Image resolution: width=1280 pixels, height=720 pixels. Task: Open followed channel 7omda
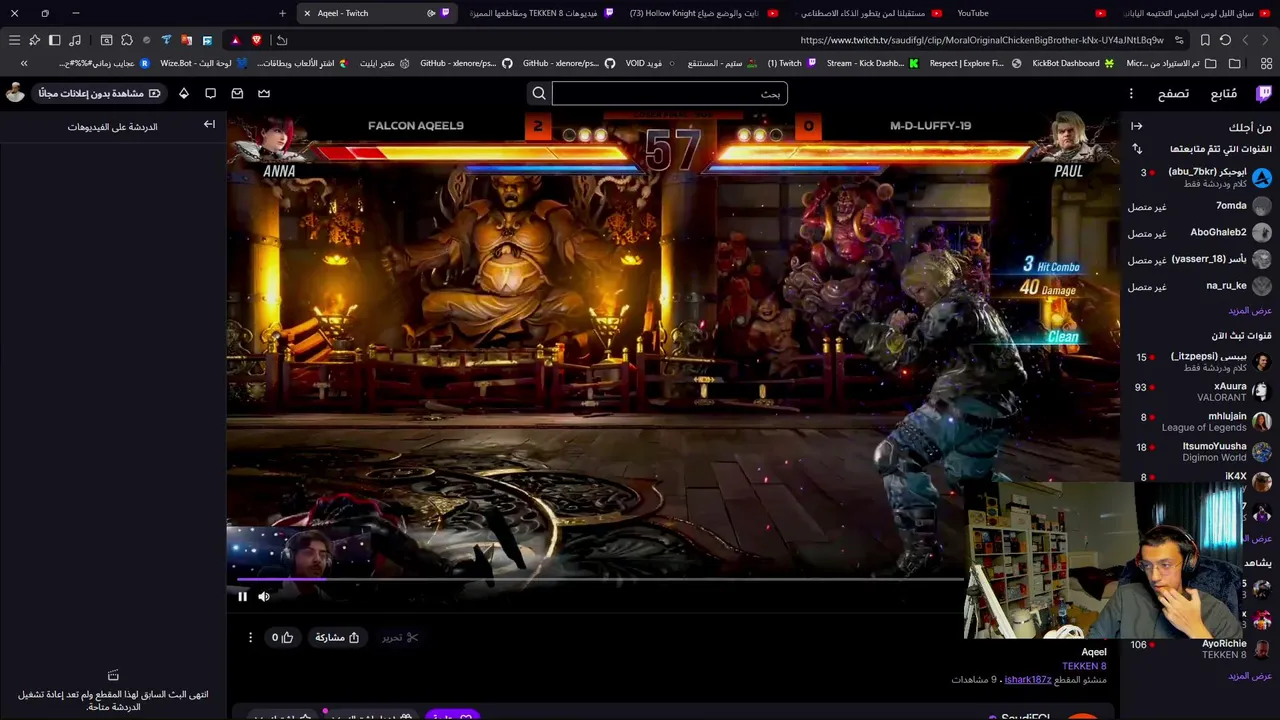(x=1200, y=206)
